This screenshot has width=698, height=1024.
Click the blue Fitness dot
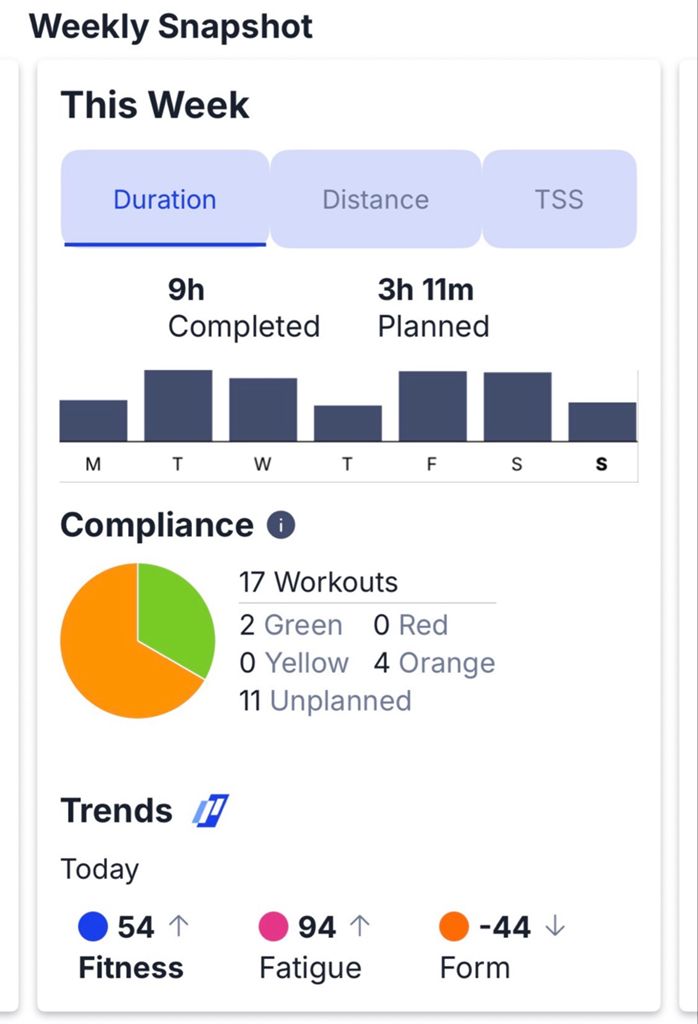pyautogui.click(x=93, y=927)
